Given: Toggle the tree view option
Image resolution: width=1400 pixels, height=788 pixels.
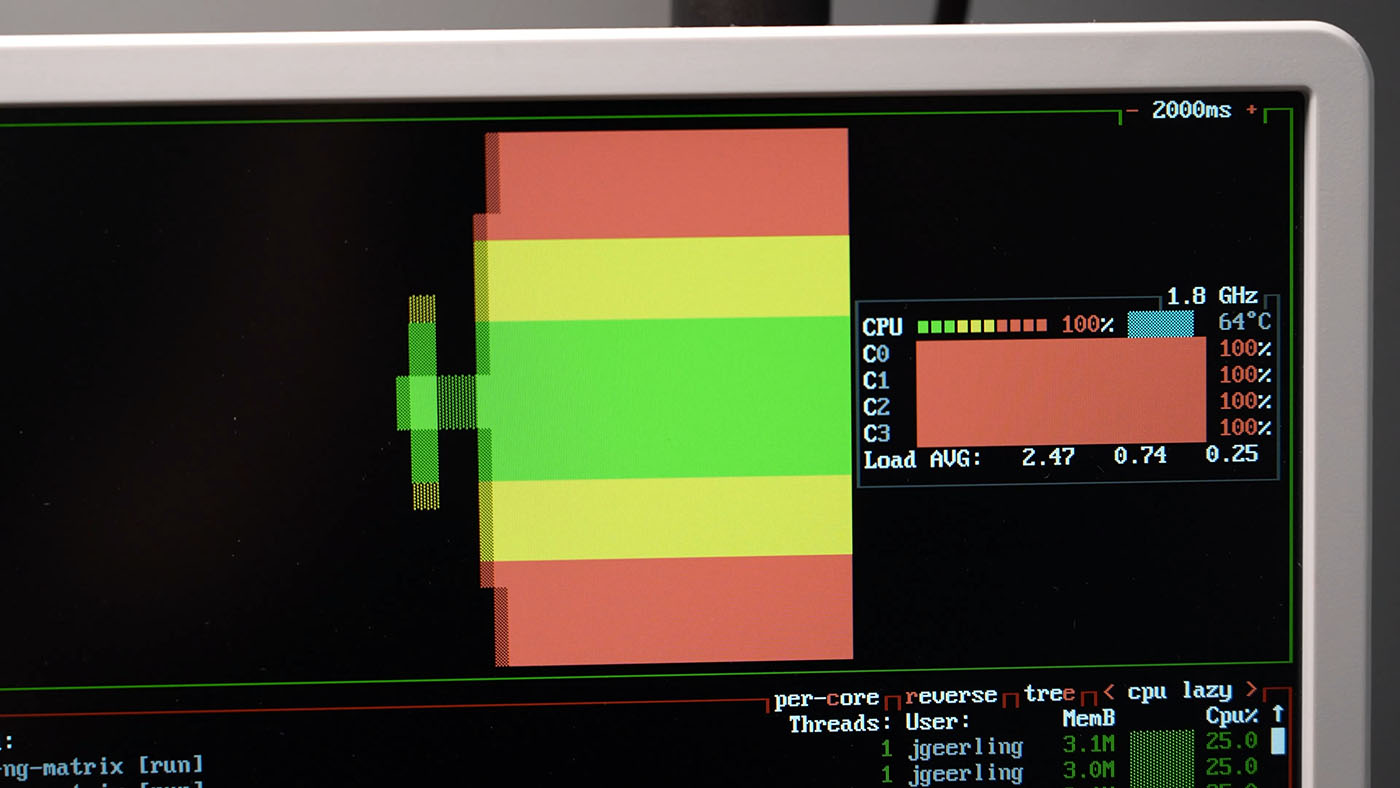Looking at the screenshot, I should pos(1050,693).
